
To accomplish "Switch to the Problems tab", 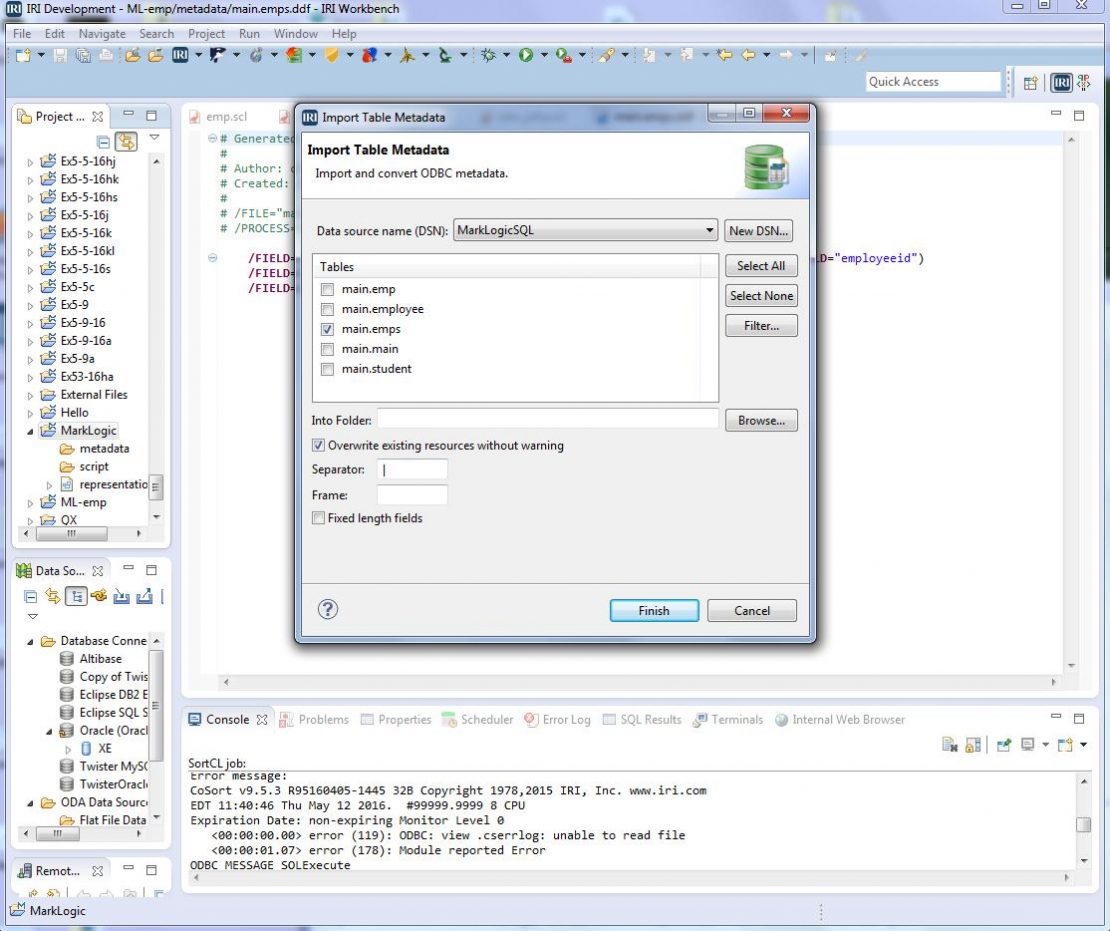I will [314, 719].
